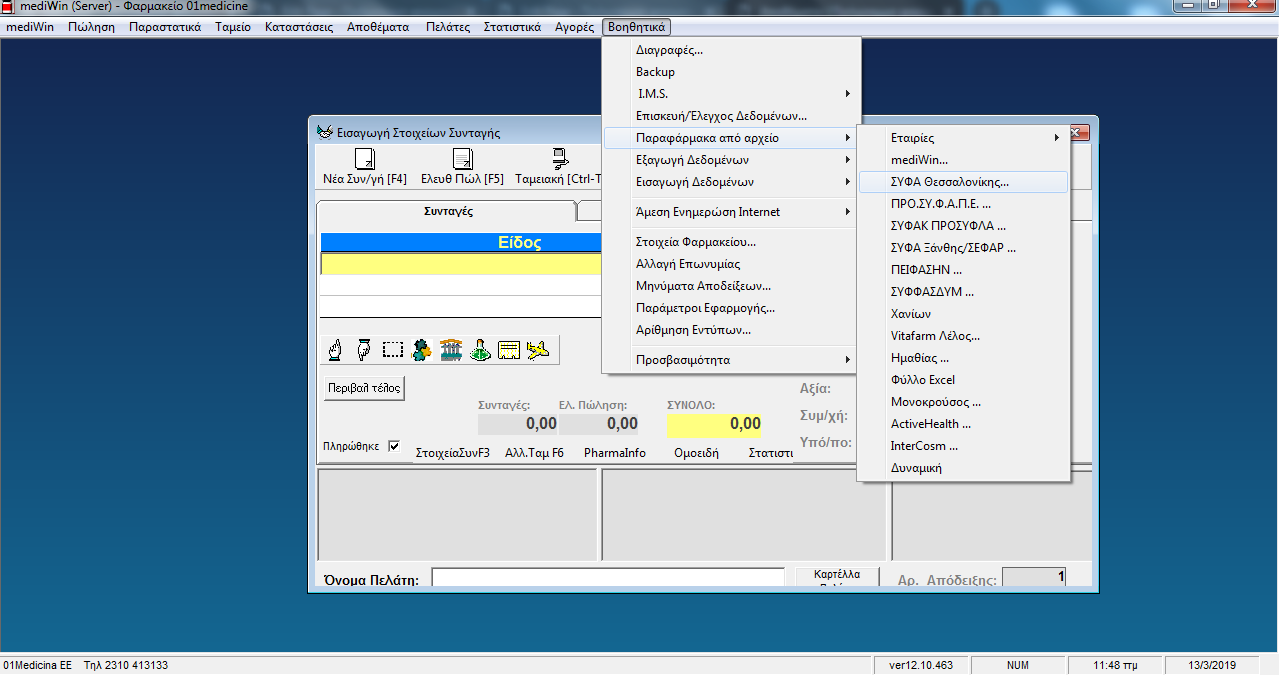
Task: Select ΣΥΦΦΑΣΔΥΜ ... entry
Action: point(964,292)
